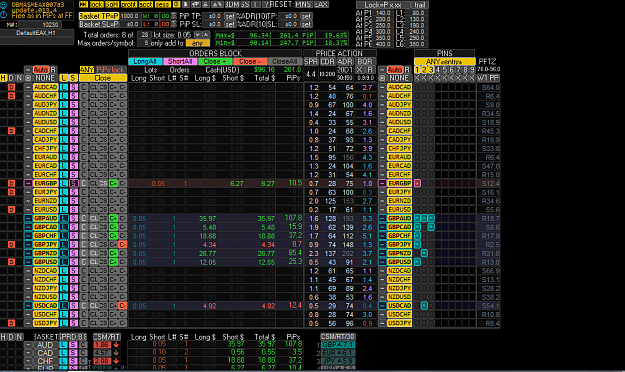Toggle Auto button in pins panel header

pyautogui.click(x=395, y=70)
